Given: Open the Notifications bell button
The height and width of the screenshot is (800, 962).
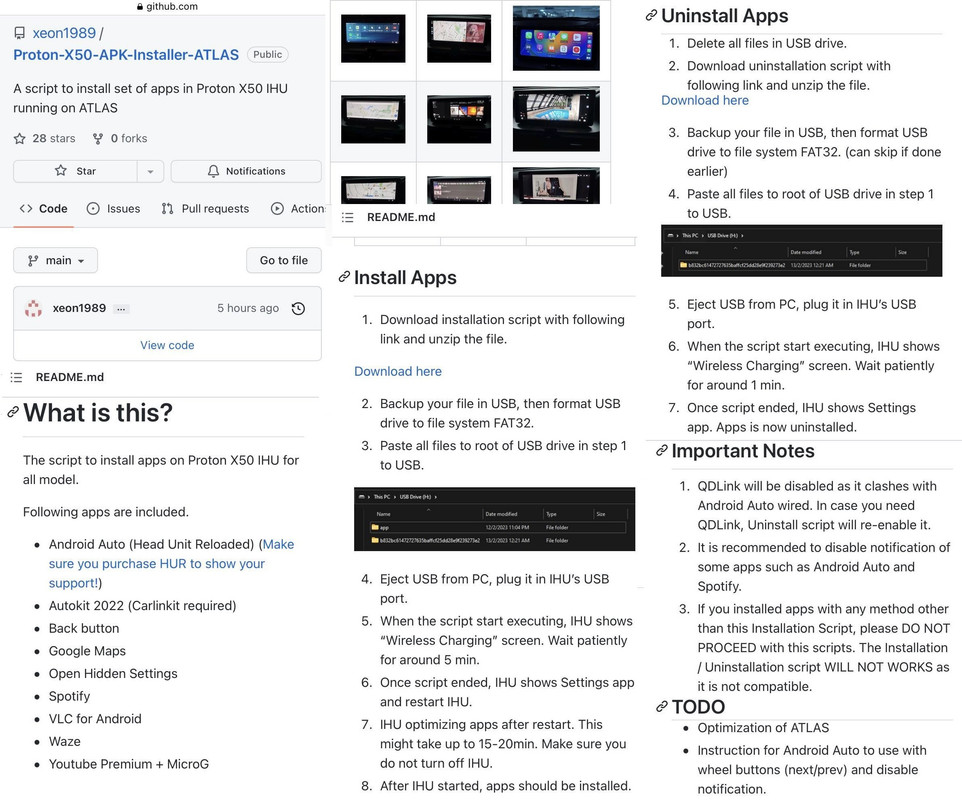Looking at the screenshot, I should click(246, 171).
